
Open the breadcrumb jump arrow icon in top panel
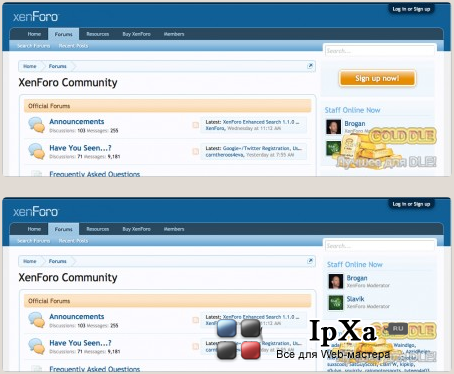[310, 66]
